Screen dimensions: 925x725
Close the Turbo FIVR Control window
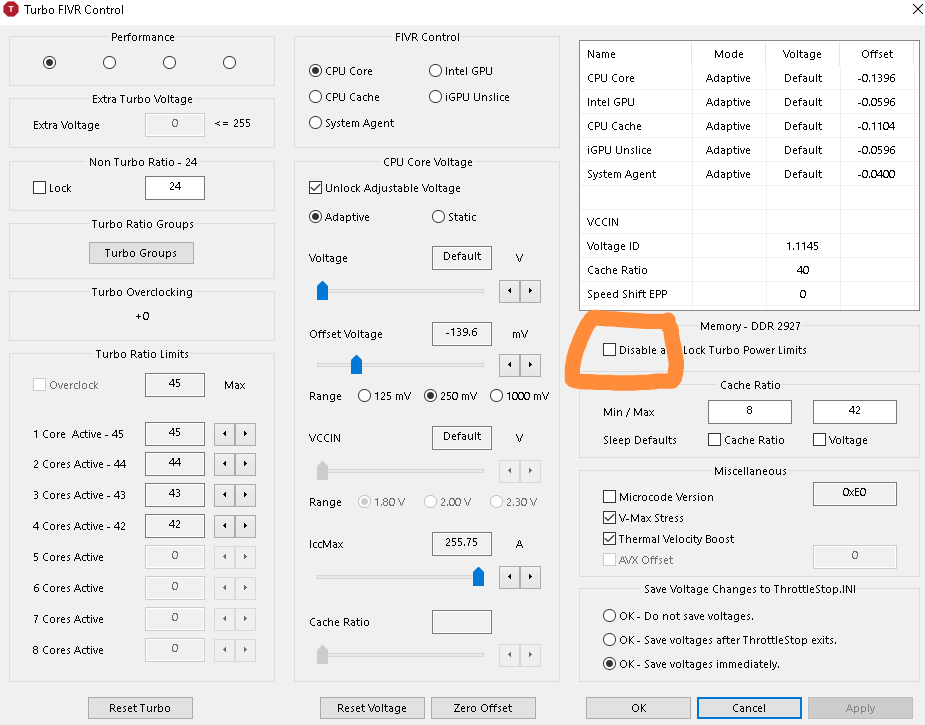[917, 9]
